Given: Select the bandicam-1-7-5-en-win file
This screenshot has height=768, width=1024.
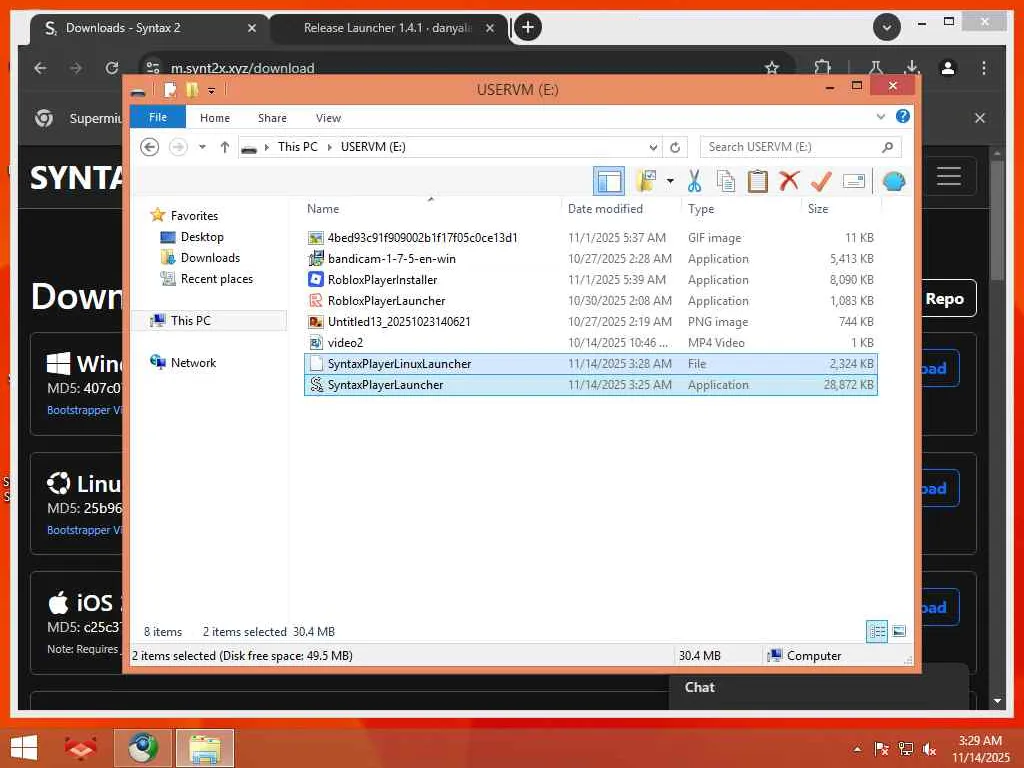Looking at the screenshot, I should pos(590,259).
